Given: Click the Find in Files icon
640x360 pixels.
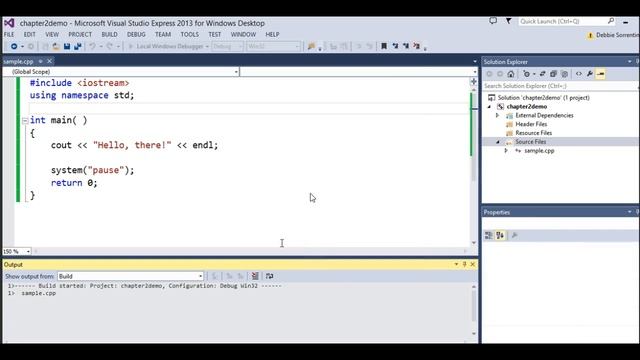Looking at the screenshot, I should coord(311,47).
